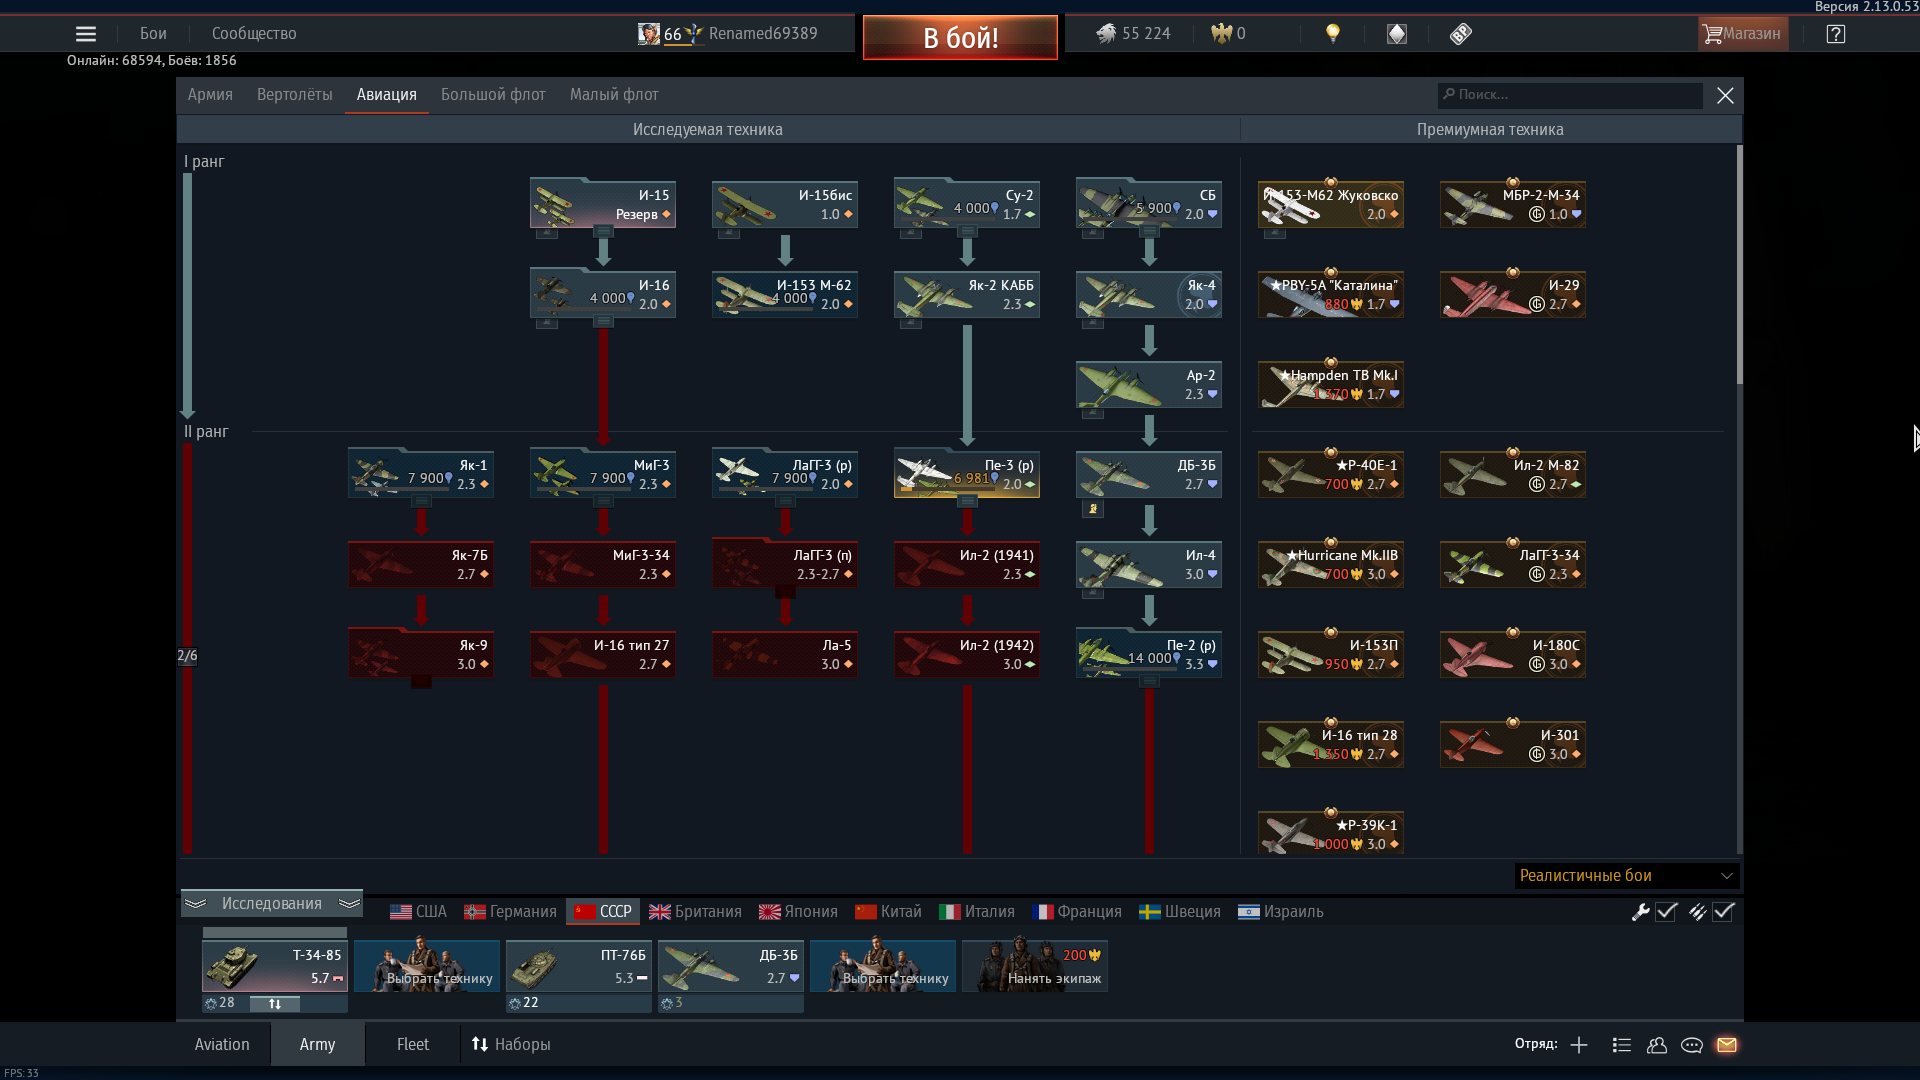
Task: Add squad member with plus icon
Action: (1579, 1045)
